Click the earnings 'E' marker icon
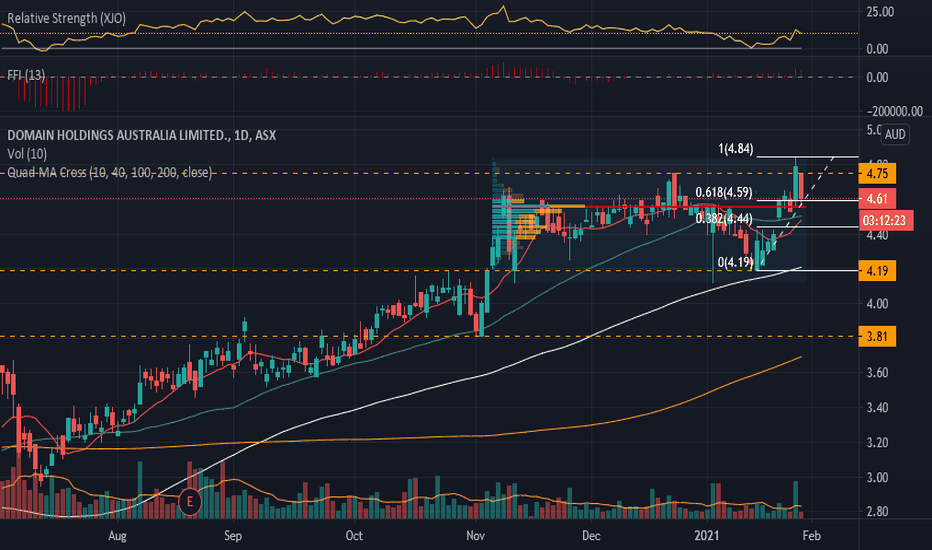932x550 pixels. pos(190,502)
